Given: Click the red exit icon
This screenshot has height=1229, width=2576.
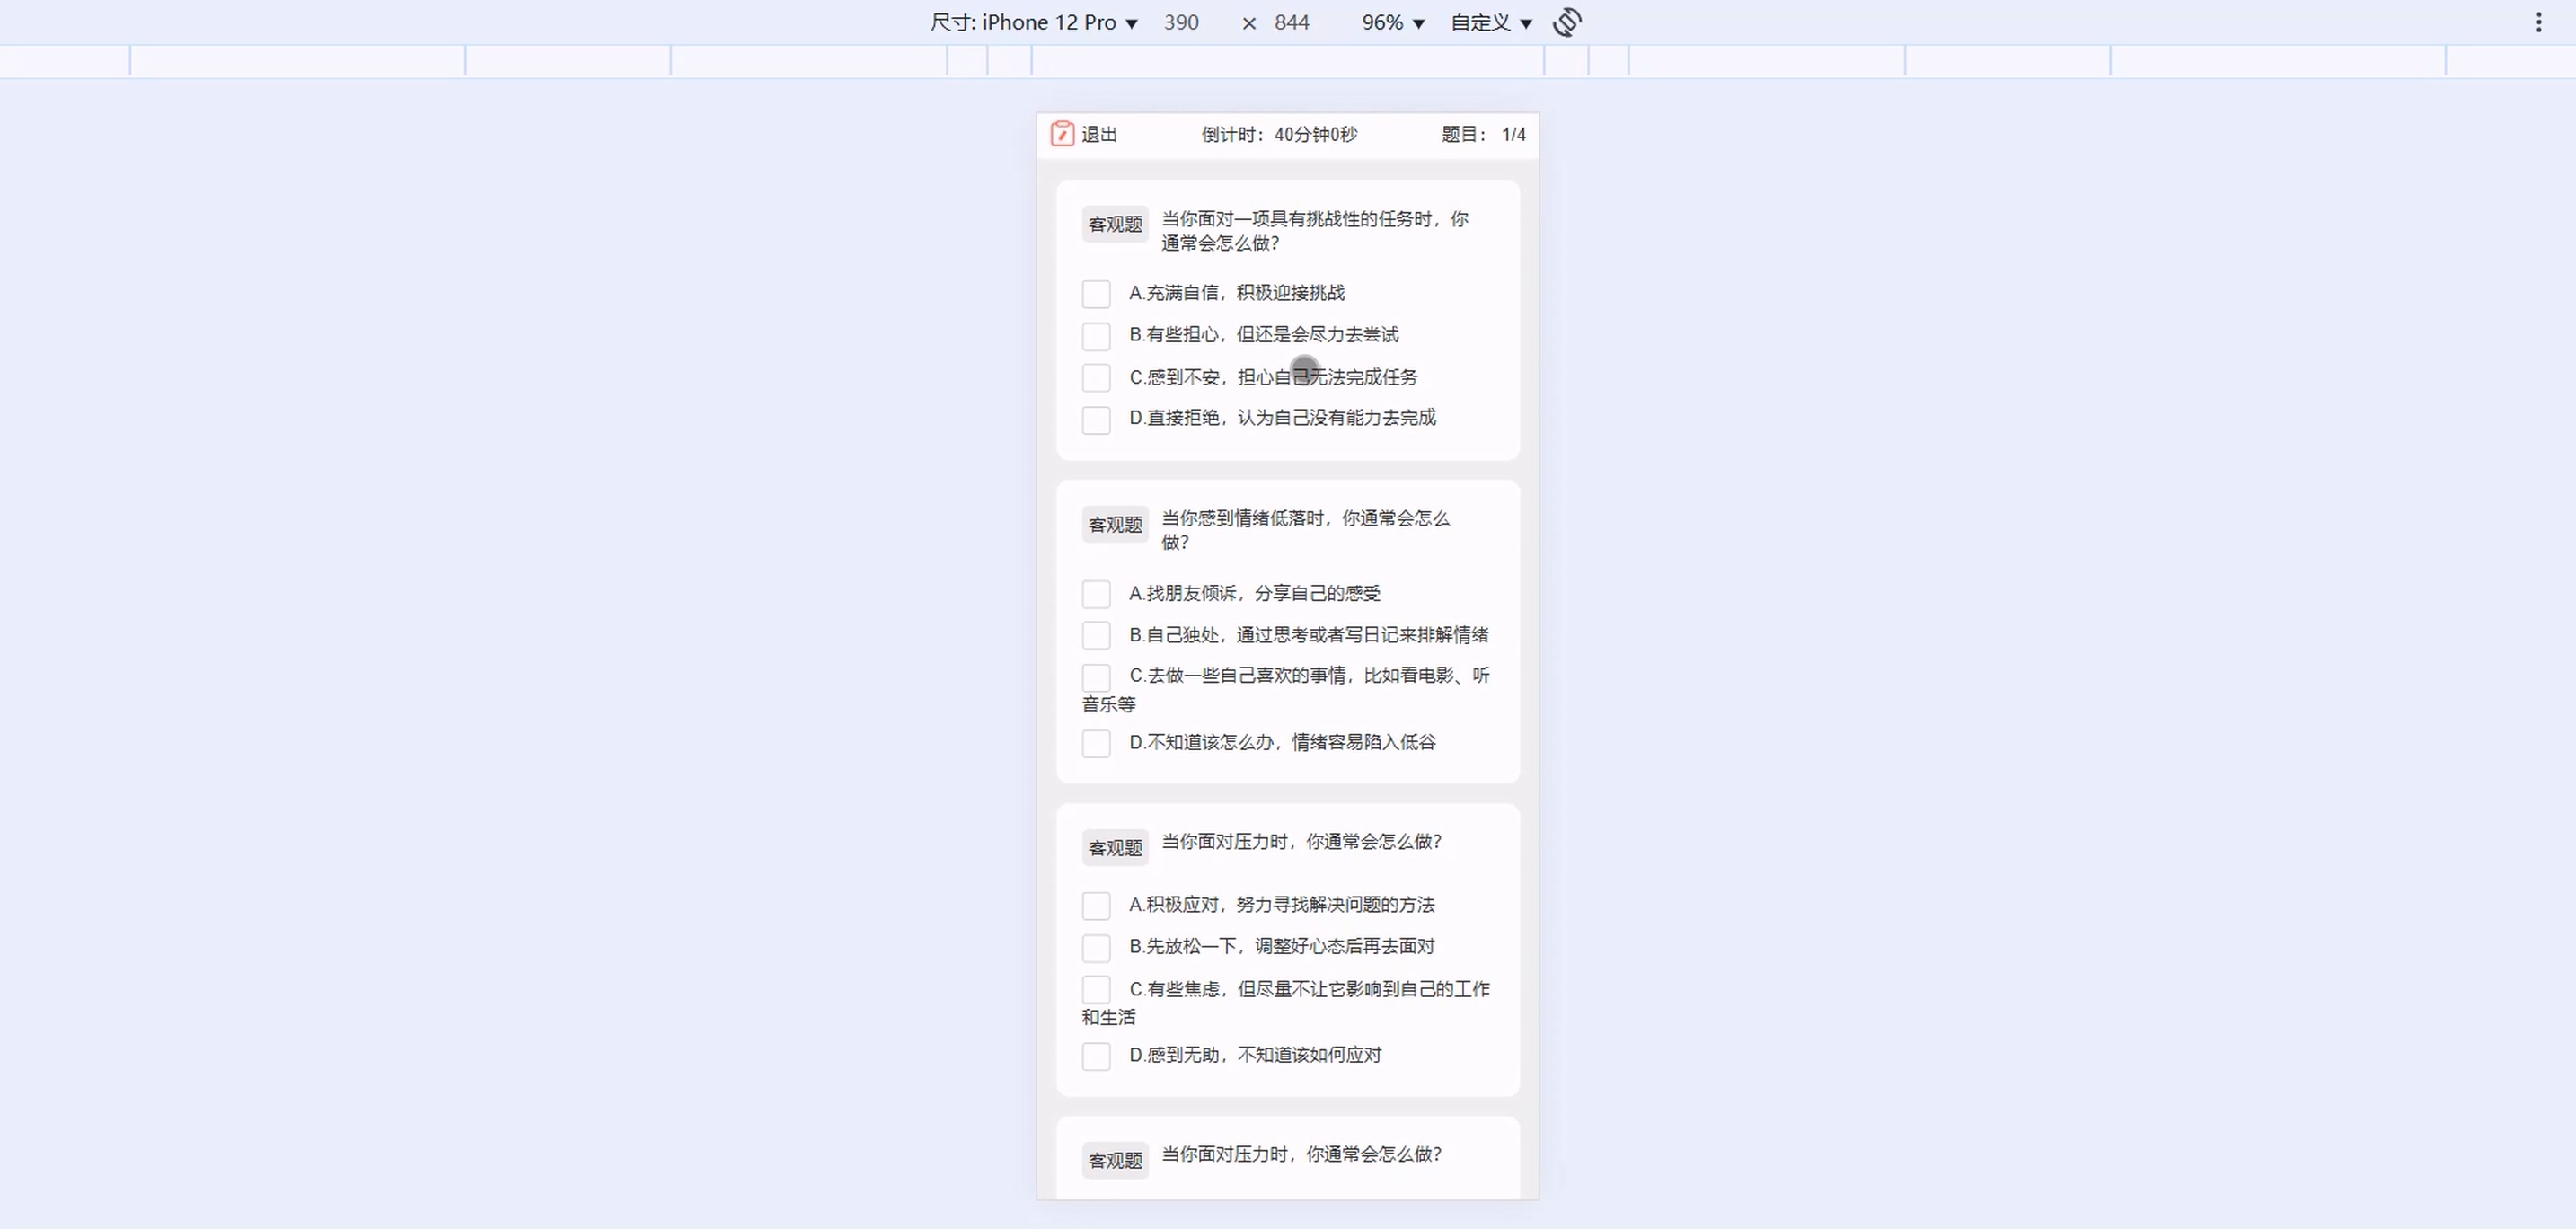Looking at the screenshot, I should (1062, 134).
